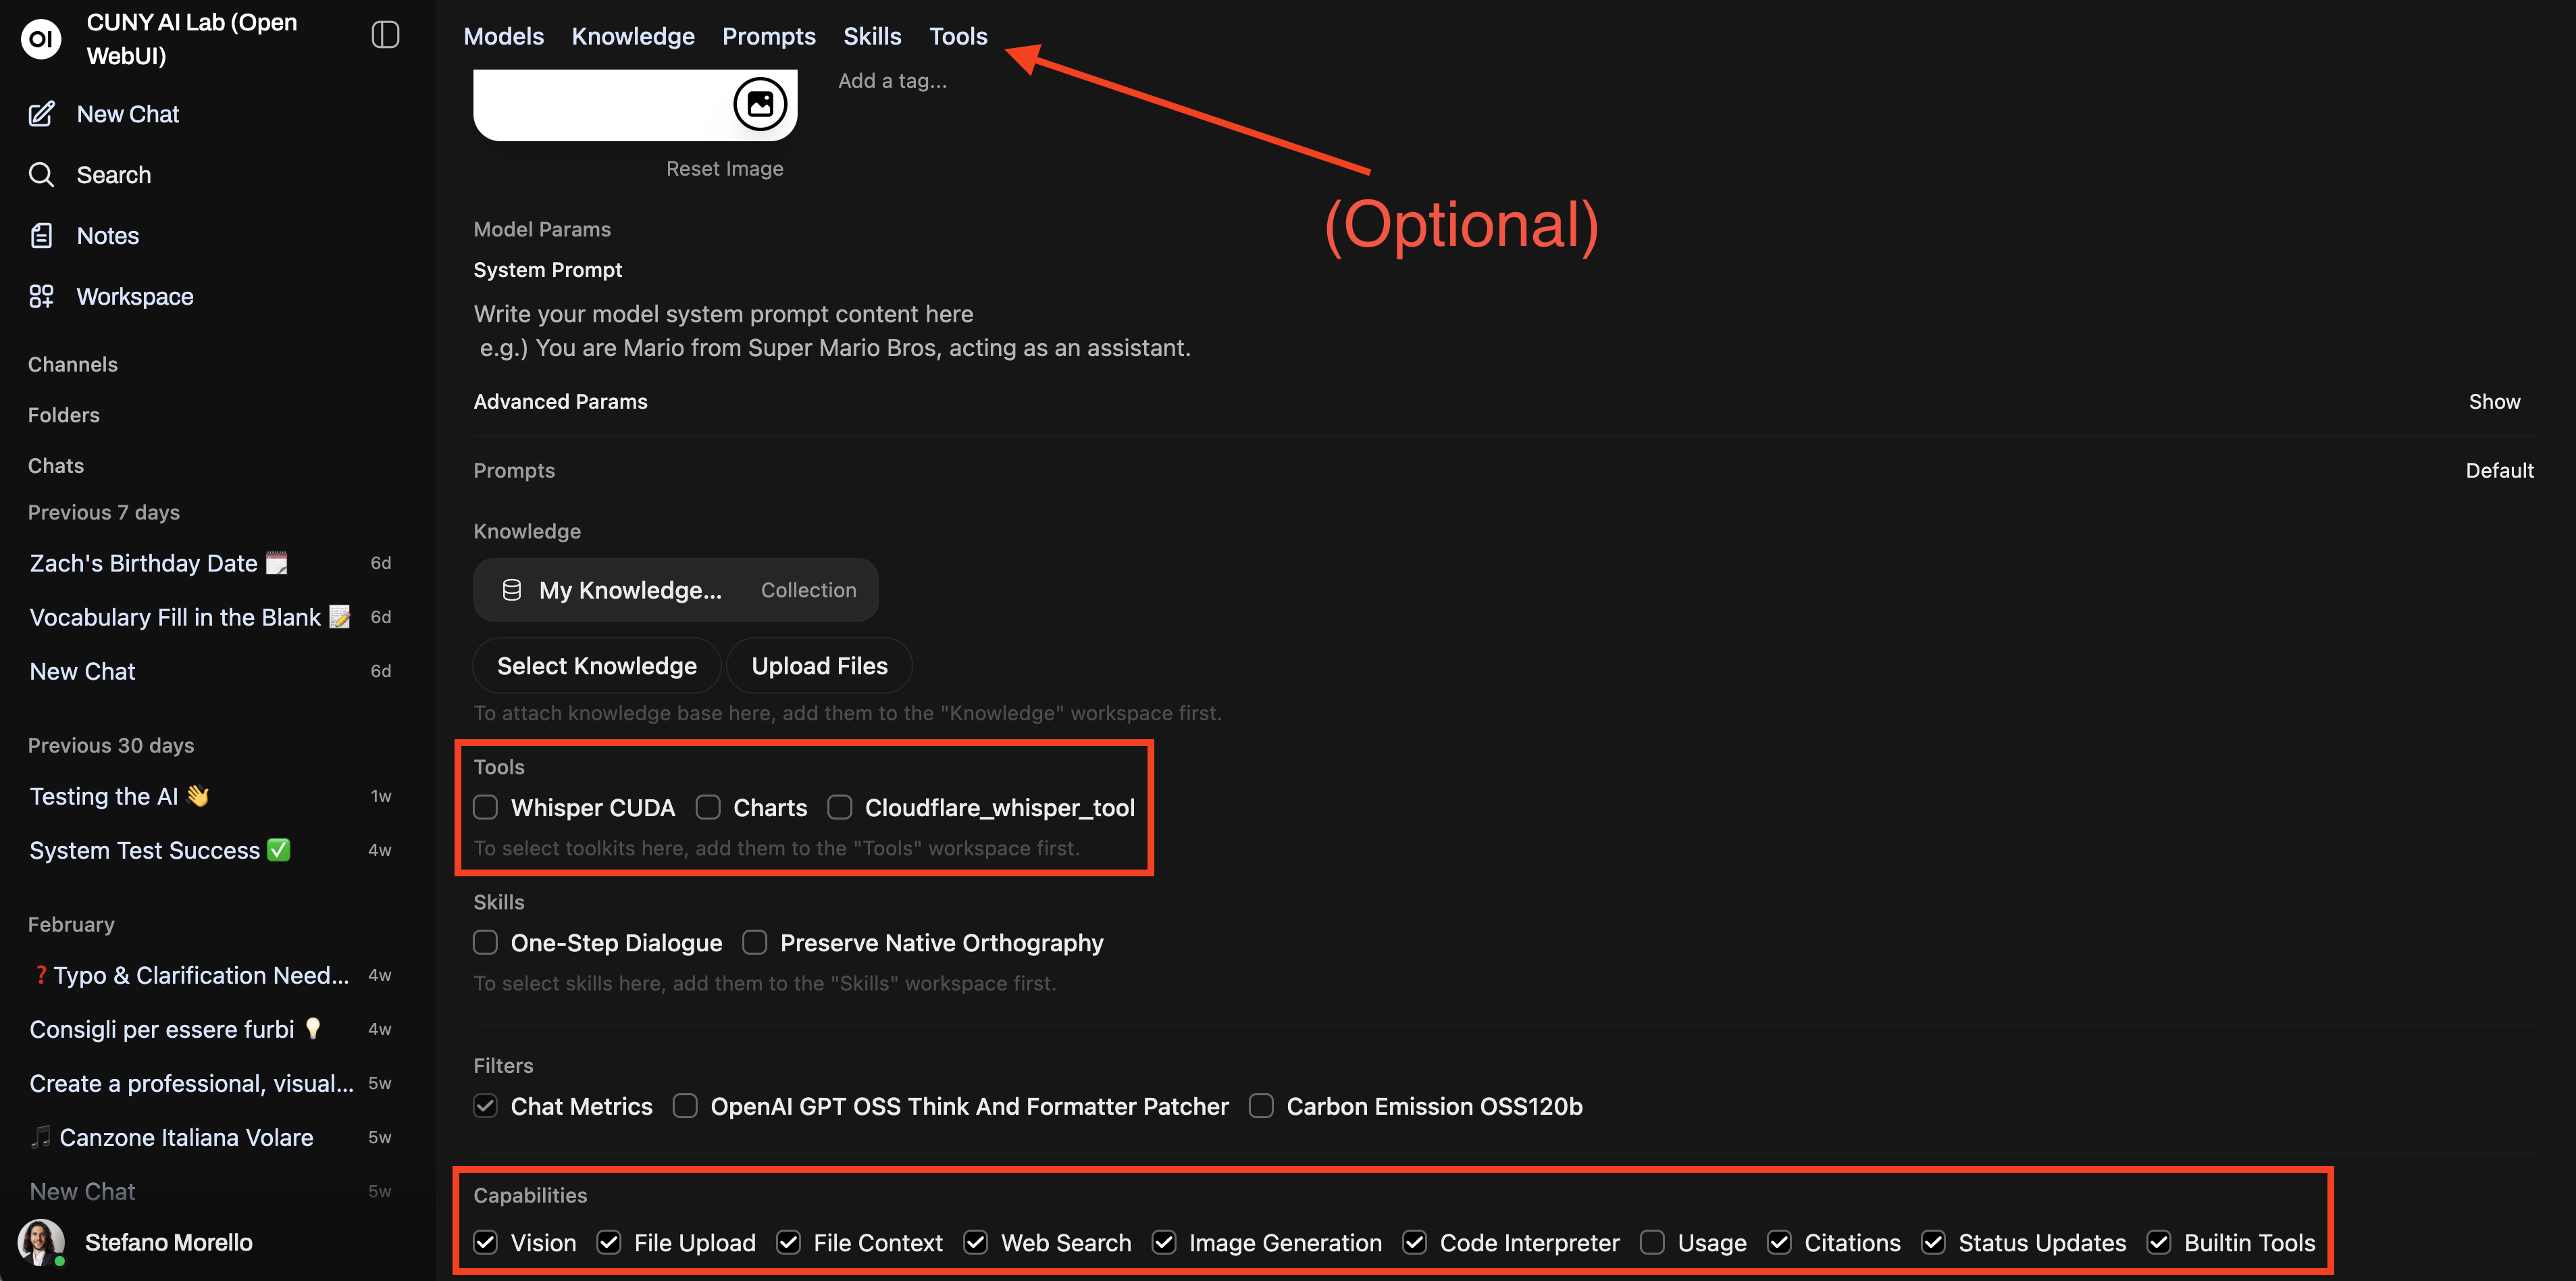Click the knowledge base database icon
The height and width of the screenshot is (1281, 2576).
(511, 589)
